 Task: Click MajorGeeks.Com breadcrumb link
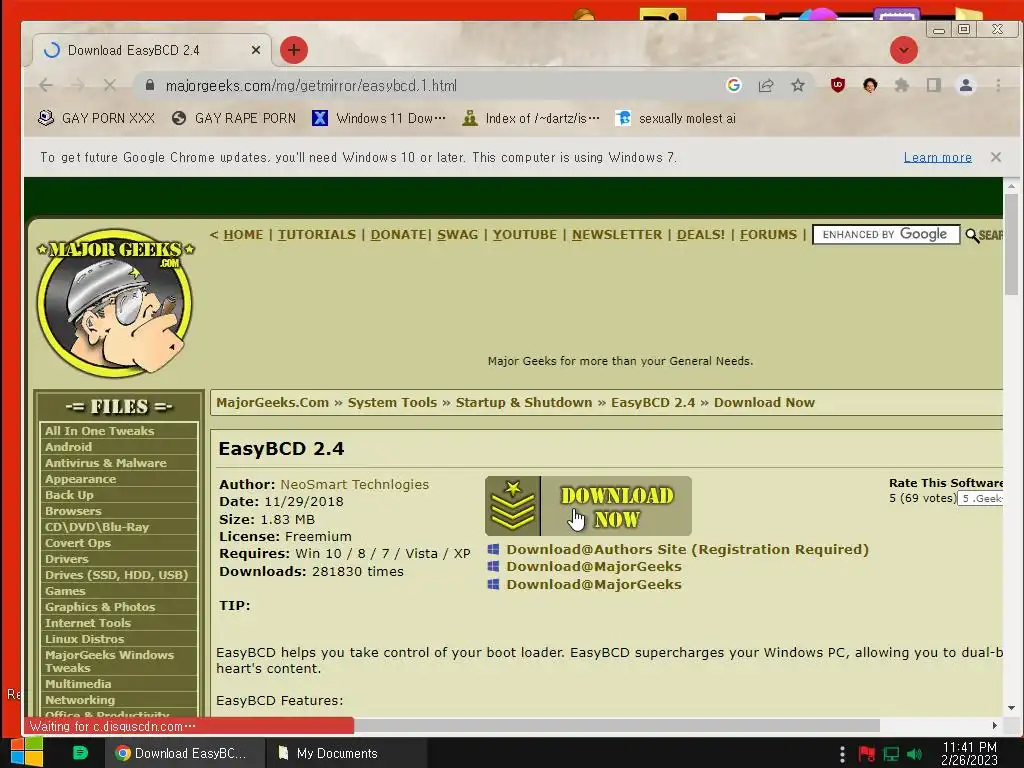click(x=272, y=402)
